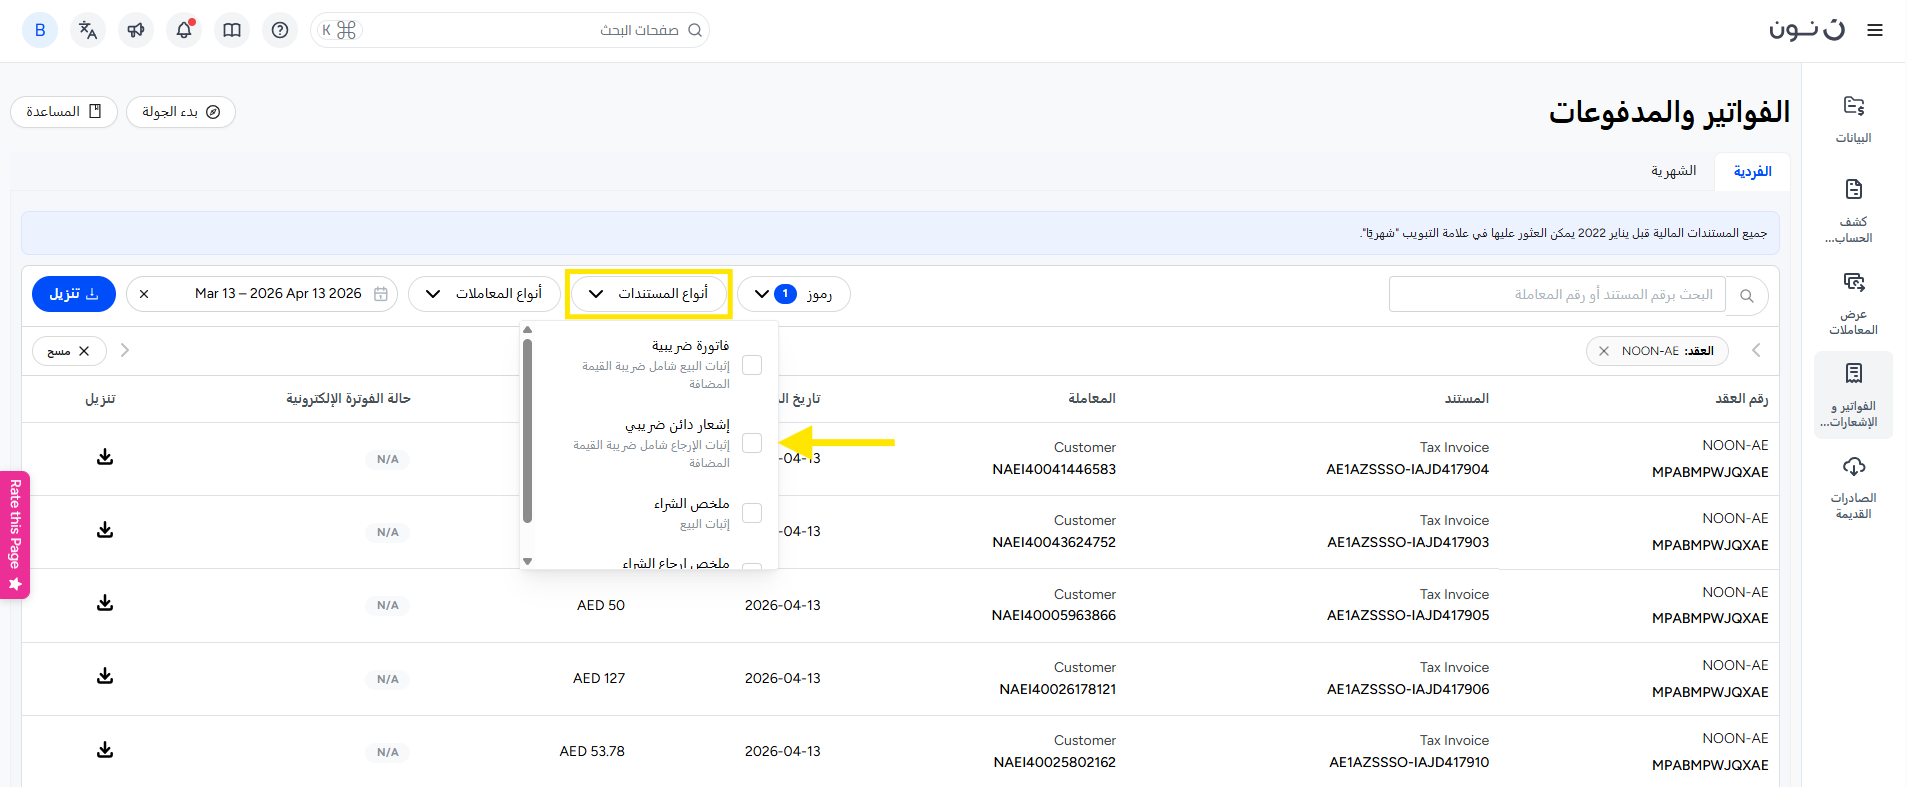Tick the ملخص الشراء checkbox
Screen dimensions: 1907x787
tap(752, 513)
